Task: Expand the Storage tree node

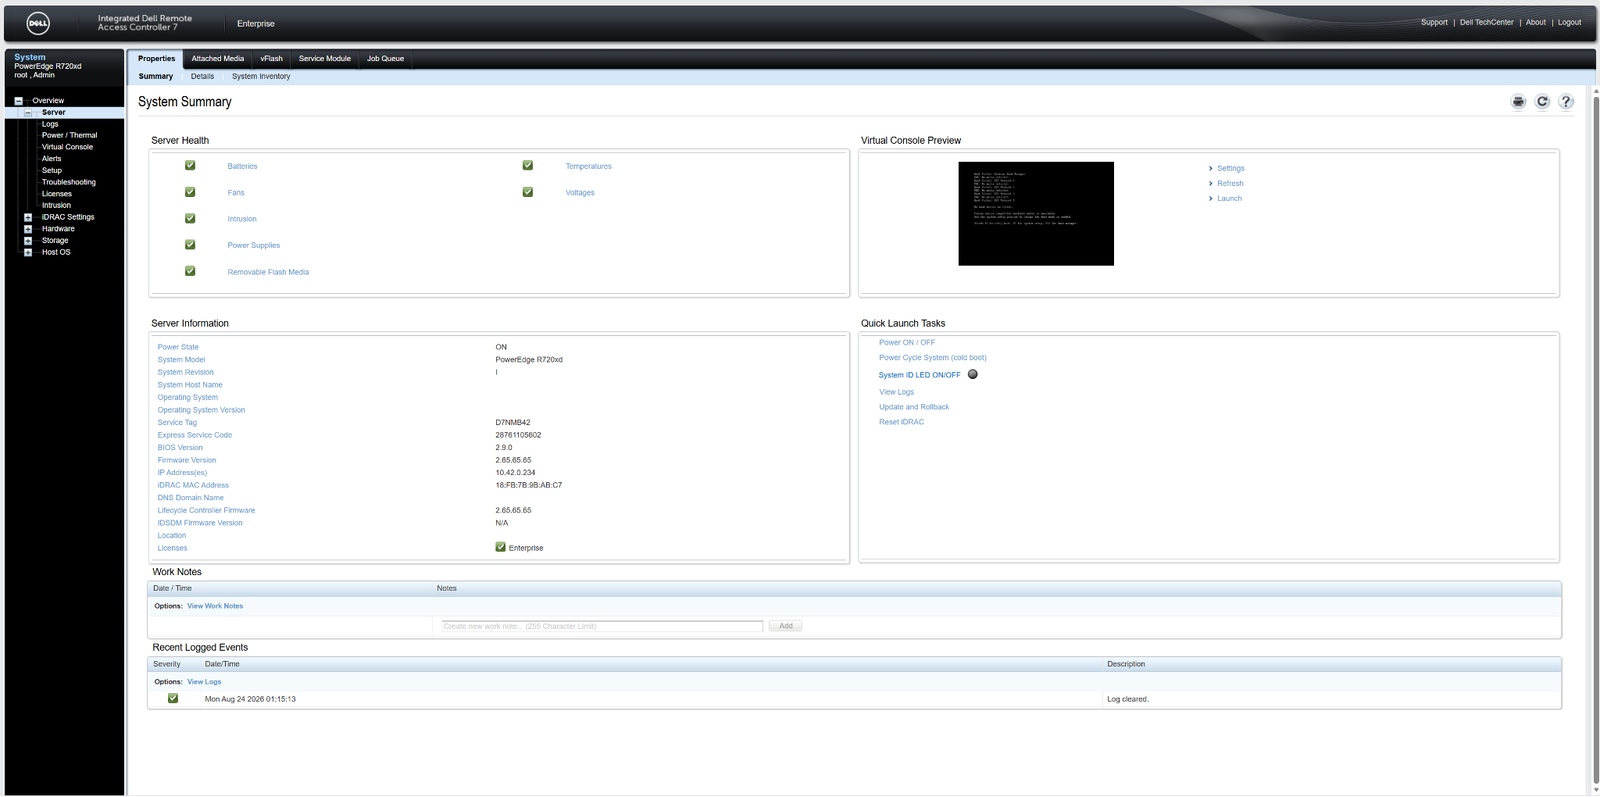Action: (x=28, y=241)
